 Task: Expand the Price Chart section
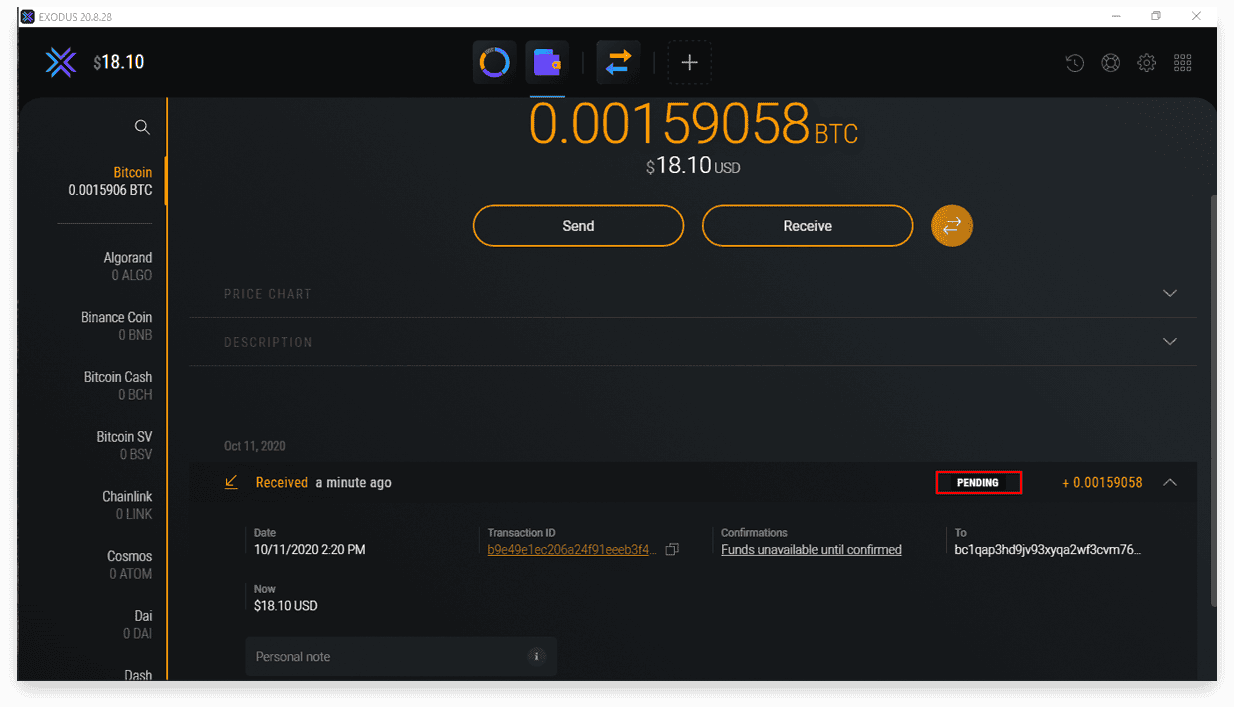[x=692, y=294]
